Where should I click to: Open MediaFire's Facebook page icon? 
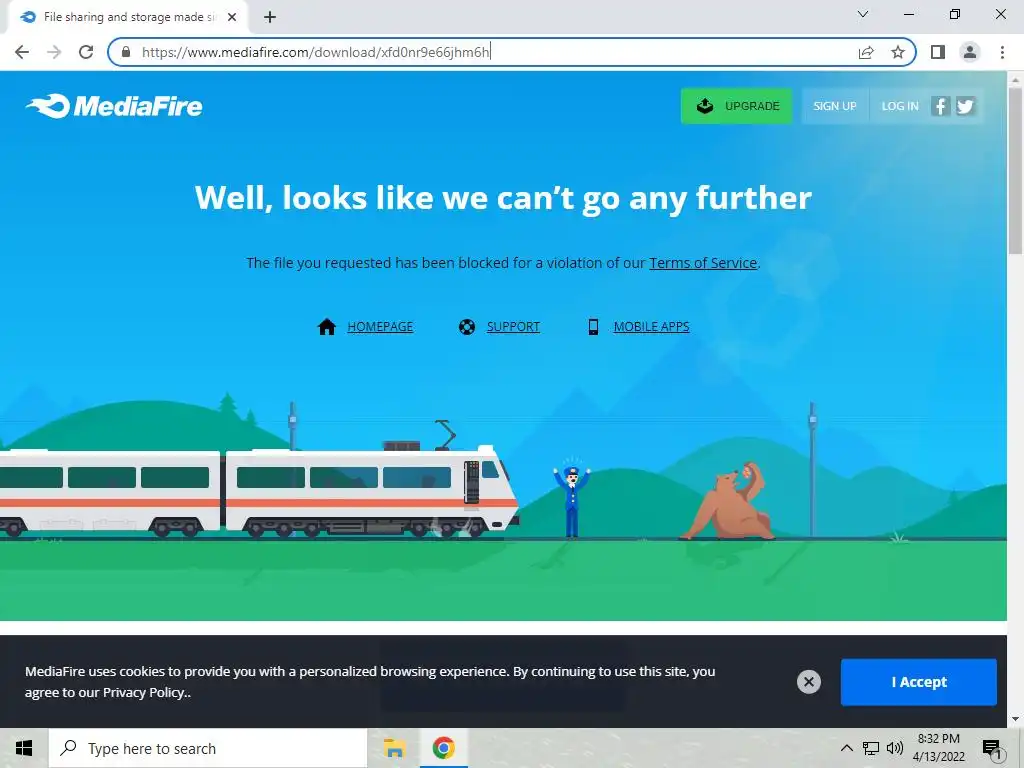[940, 106]
